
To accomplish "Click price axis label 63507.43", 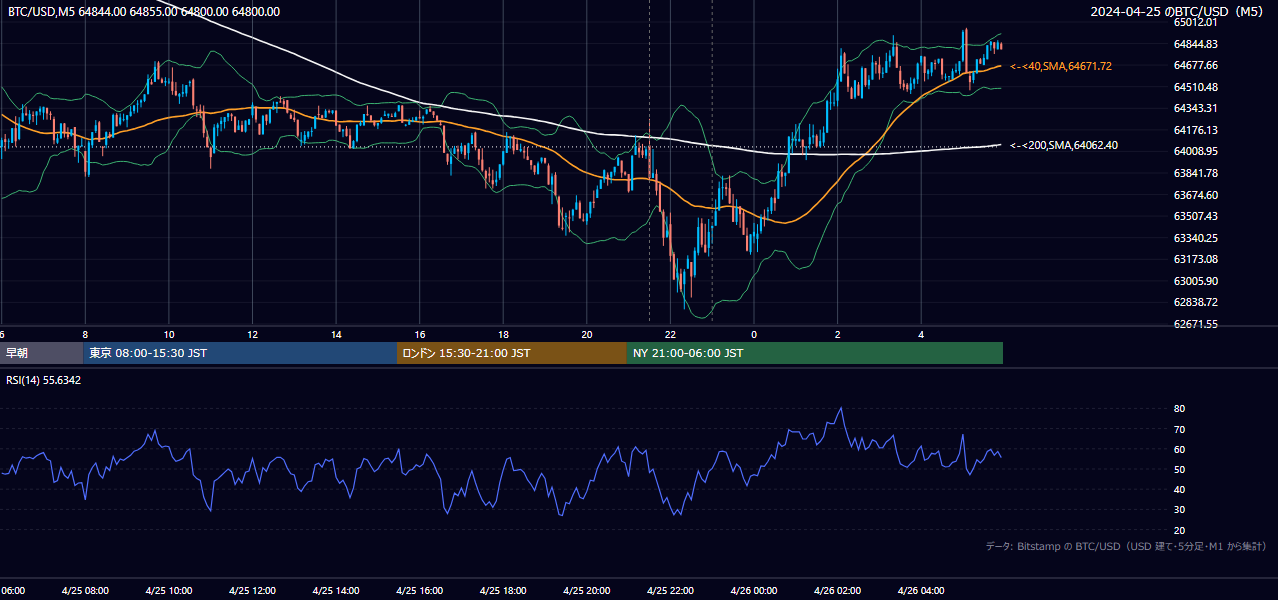I will pos(1195,216).
